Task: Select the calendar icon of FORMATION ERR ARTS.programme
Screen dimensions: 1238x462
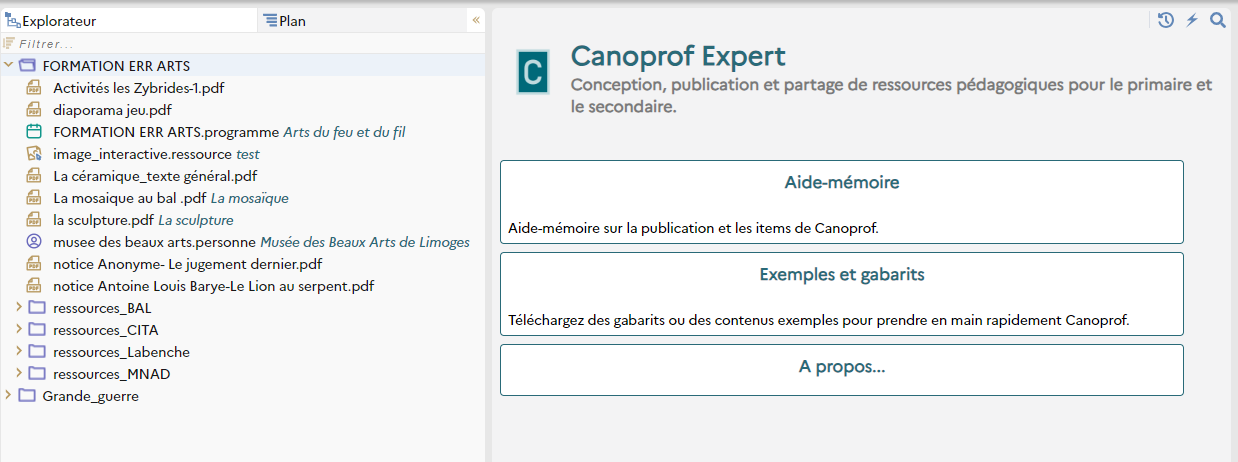Action: pyautogui.click(x=34, y=131)
